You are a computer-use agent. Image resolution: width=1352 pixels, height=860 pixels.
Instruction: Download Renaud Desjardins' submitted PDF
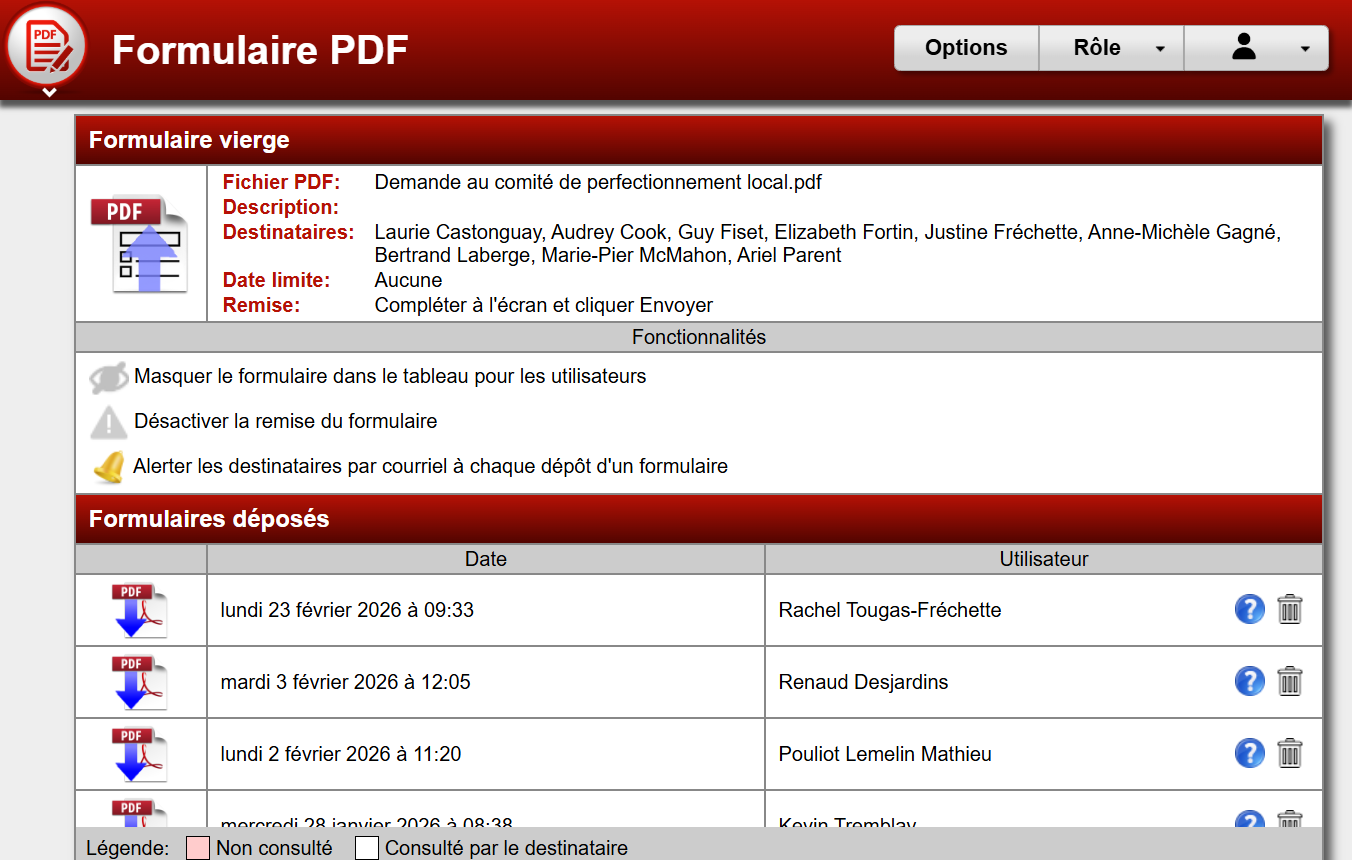(x=139, y=682)
